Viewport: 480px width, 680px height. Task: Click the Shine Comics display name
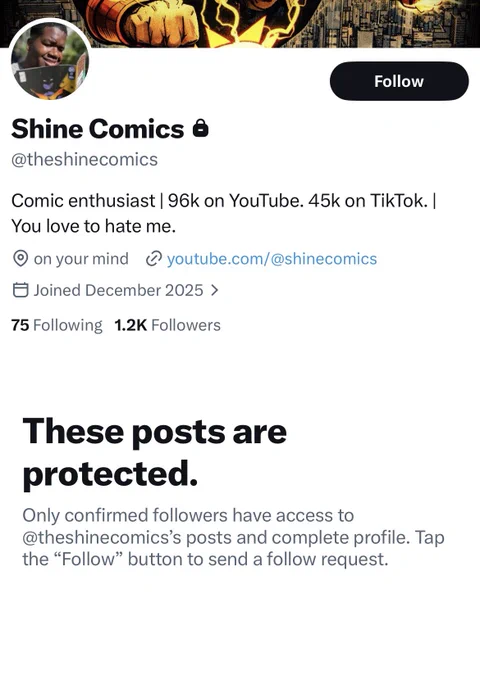pyautogui.click(x=98, y=129)
